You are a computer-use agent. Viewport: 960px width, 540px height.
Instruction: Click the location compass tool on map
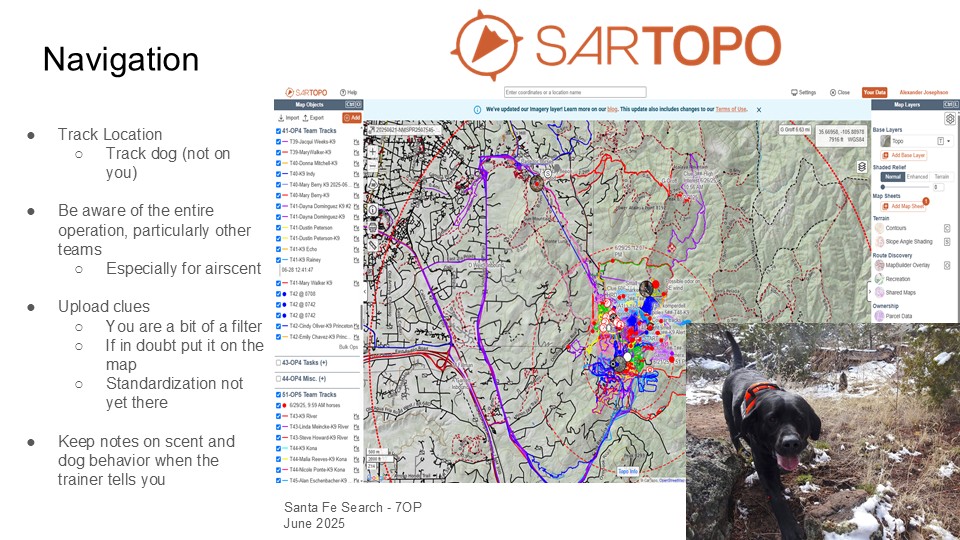pyautogui.click(x=372, y=184)
